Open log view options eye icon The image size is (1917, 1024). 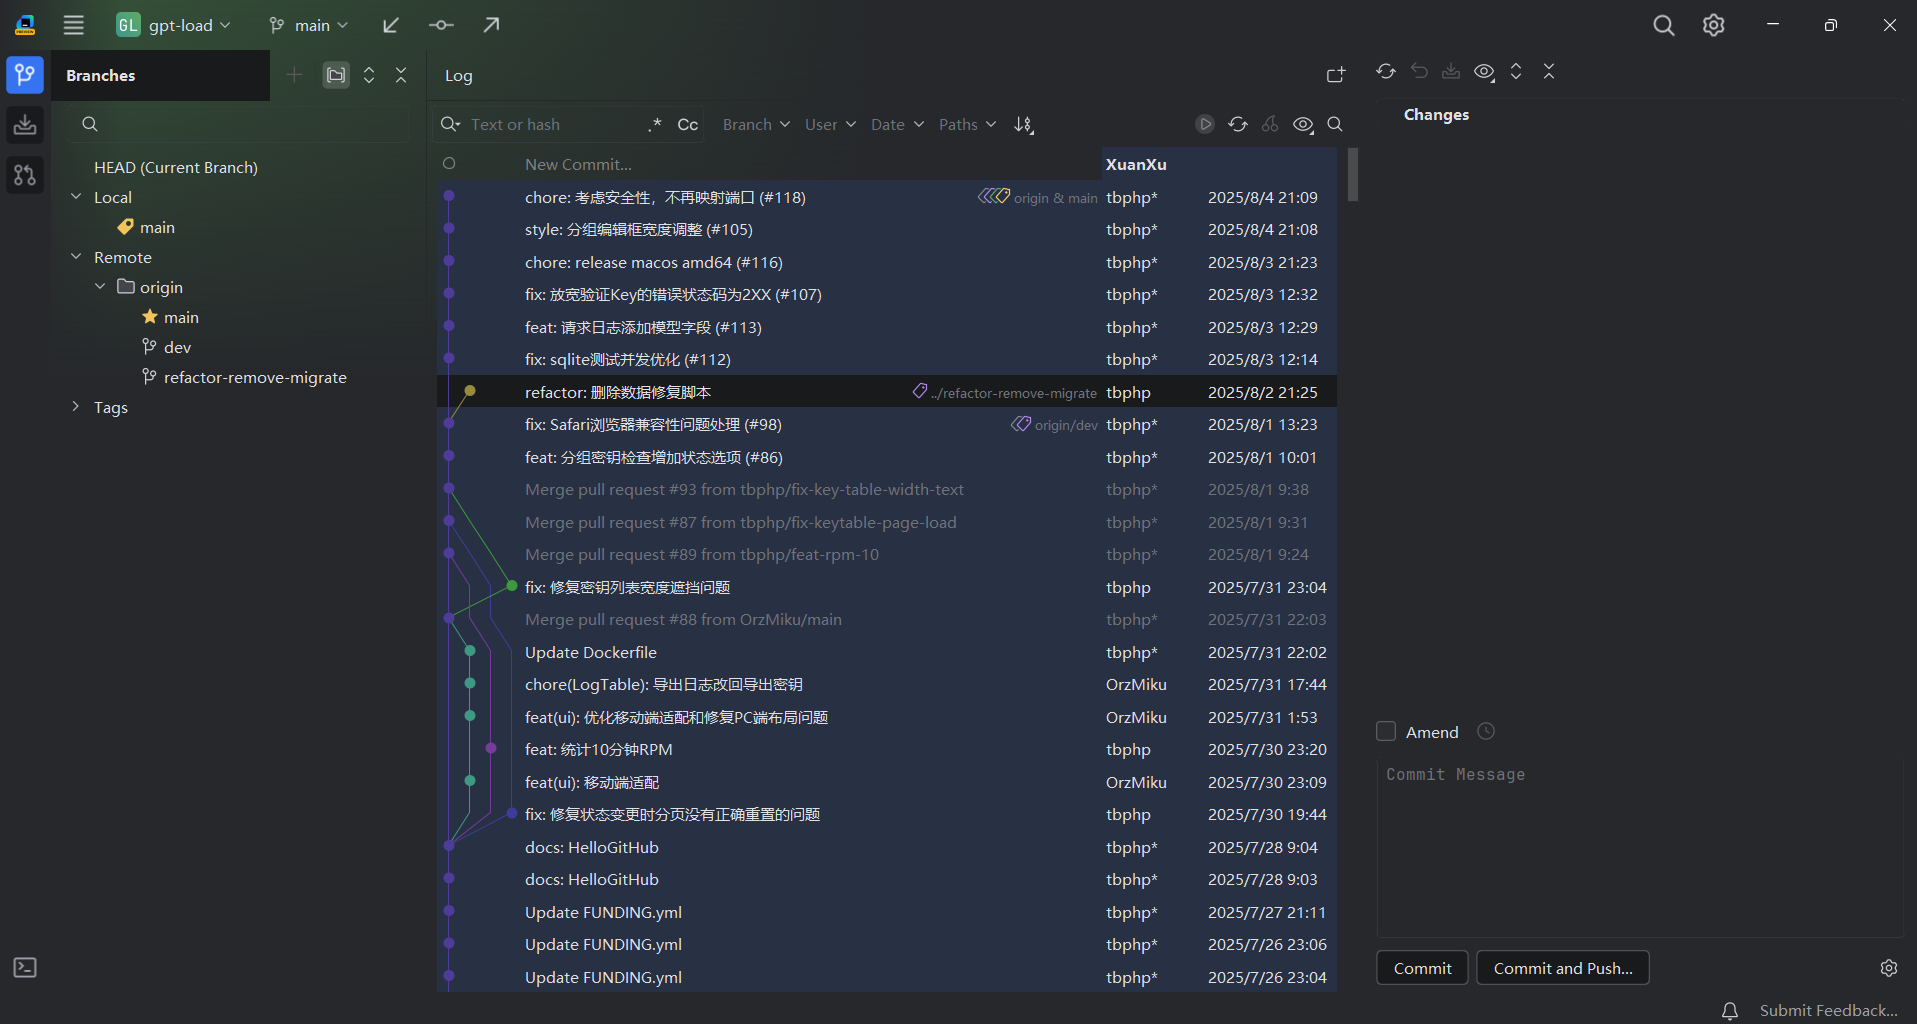pos(1303,124)
